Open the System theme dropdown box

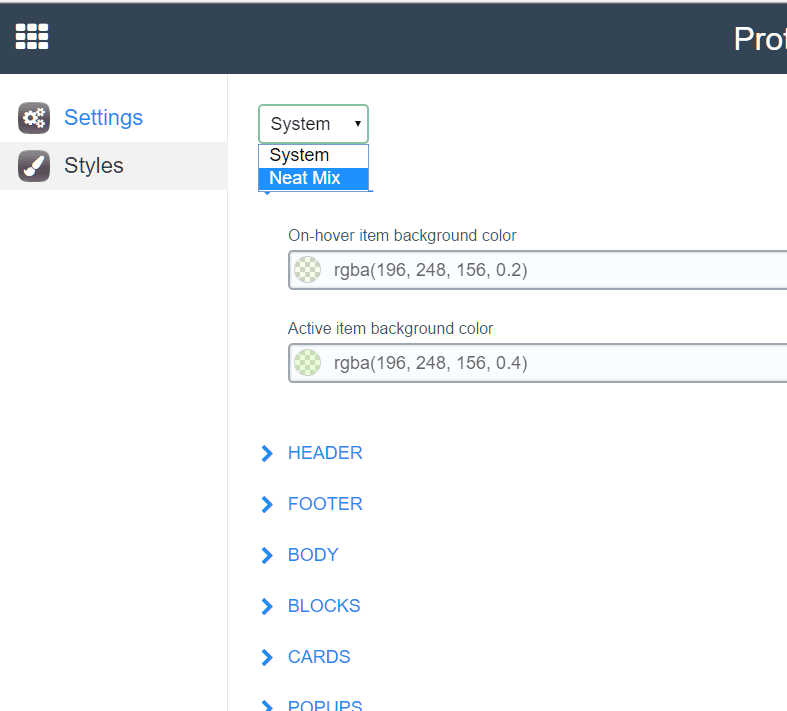click(x=313, y=124)
